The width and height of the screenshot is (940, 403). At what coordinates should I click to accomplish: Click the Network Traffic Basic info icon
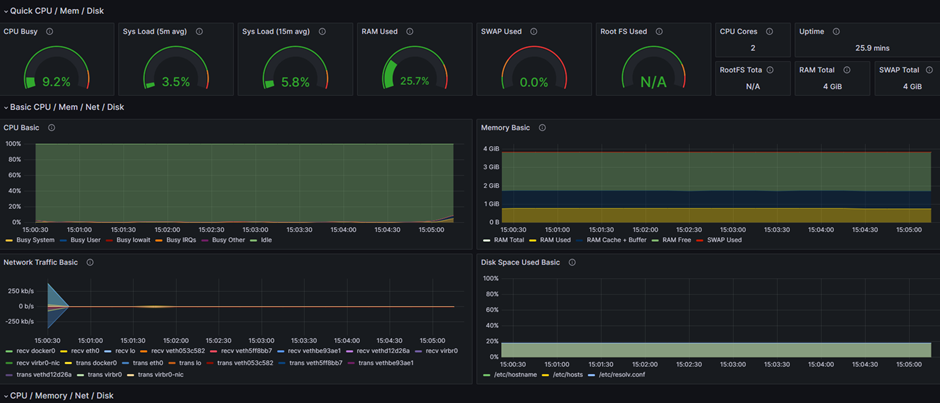(x=90, y=263)
